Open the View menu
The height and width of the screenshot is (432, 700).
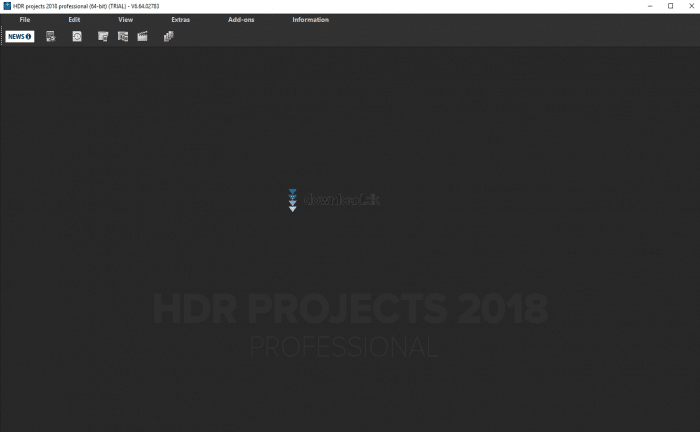pyautogui.click(x=125, y=20)
